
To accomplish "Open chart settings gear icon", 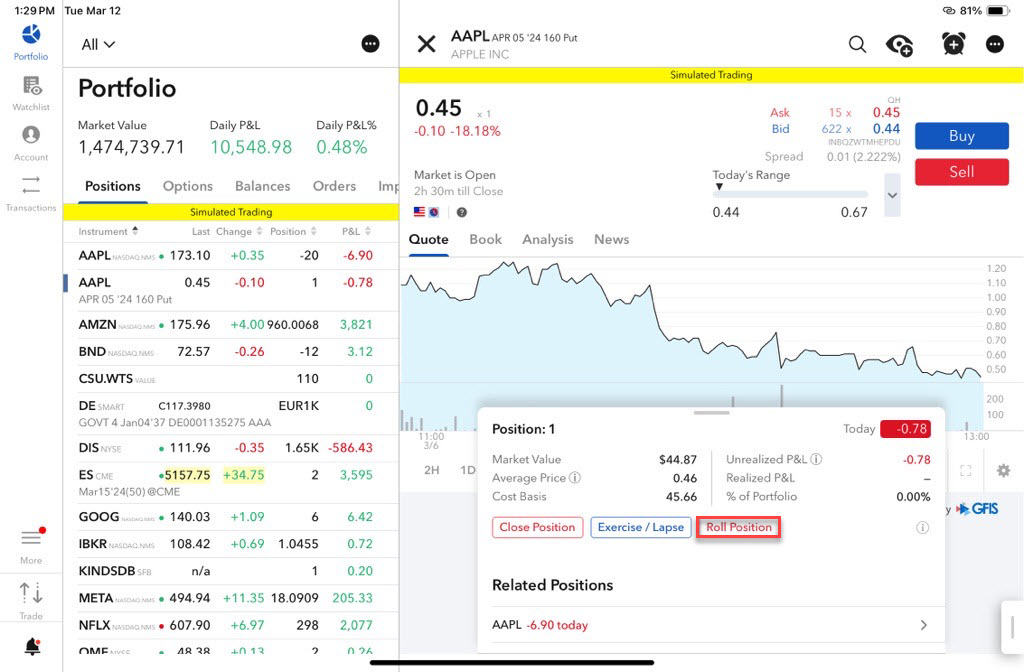I will click(1003, 470).
